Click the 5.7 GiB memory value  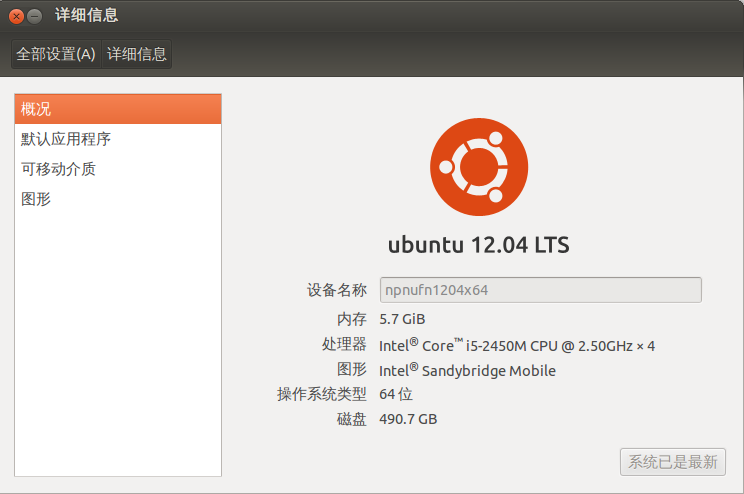click(x=402, y=319)
